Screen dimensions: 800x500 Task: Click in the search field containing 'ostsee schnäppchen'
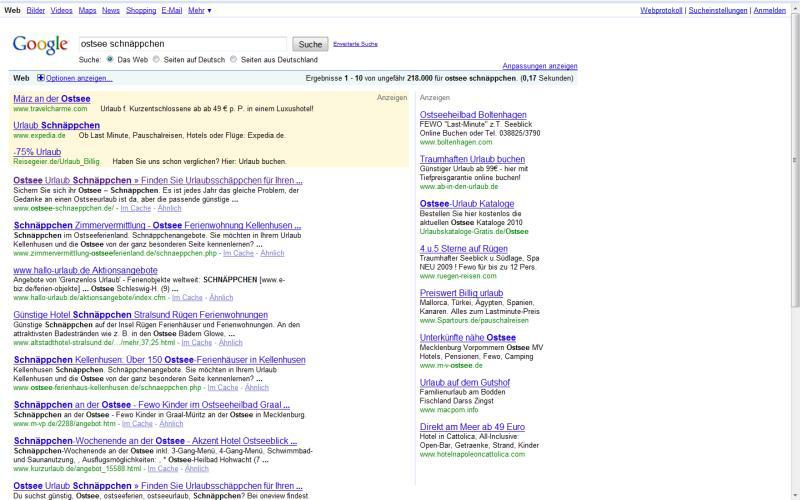(183, 44)
